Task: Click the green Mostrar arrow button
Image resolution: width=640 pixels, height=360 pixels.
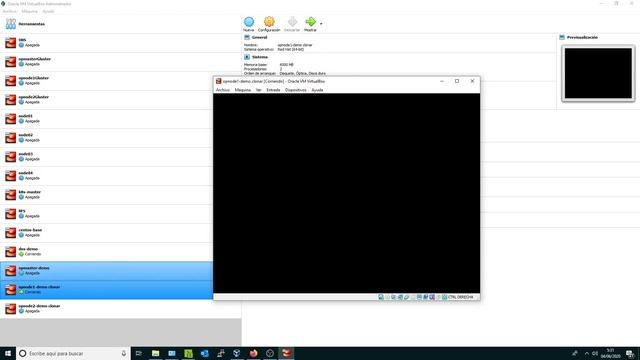Action: coord(310,24)
